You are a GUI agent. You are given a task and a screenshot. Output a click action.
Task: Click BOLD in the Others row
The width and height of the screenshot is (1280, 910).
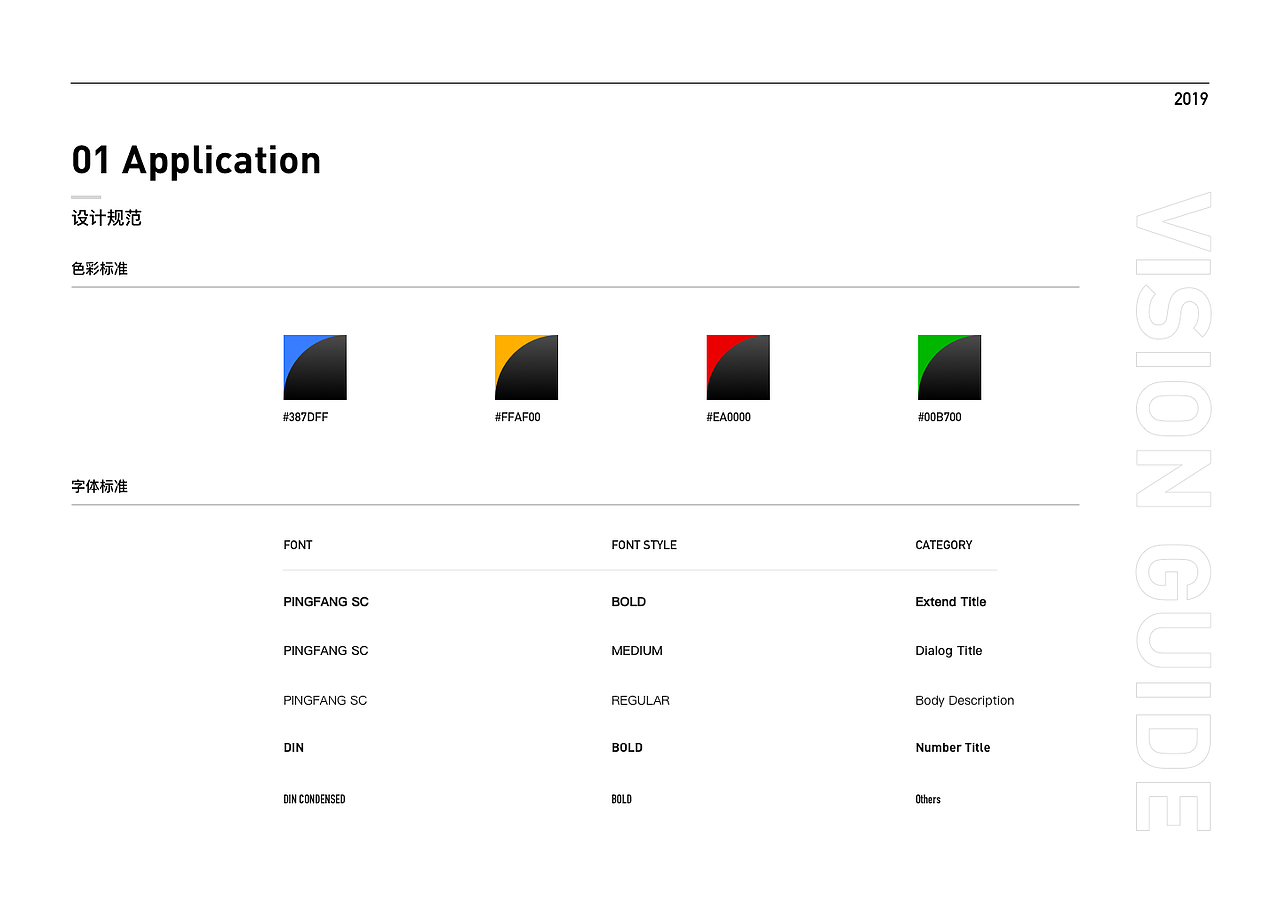coord(622,799)
